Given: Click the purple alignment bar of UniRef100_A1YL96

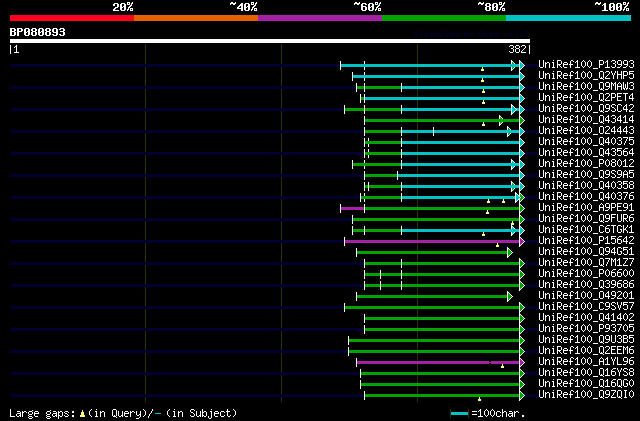Looking at the screenshot, I should (x=440, y=362).
